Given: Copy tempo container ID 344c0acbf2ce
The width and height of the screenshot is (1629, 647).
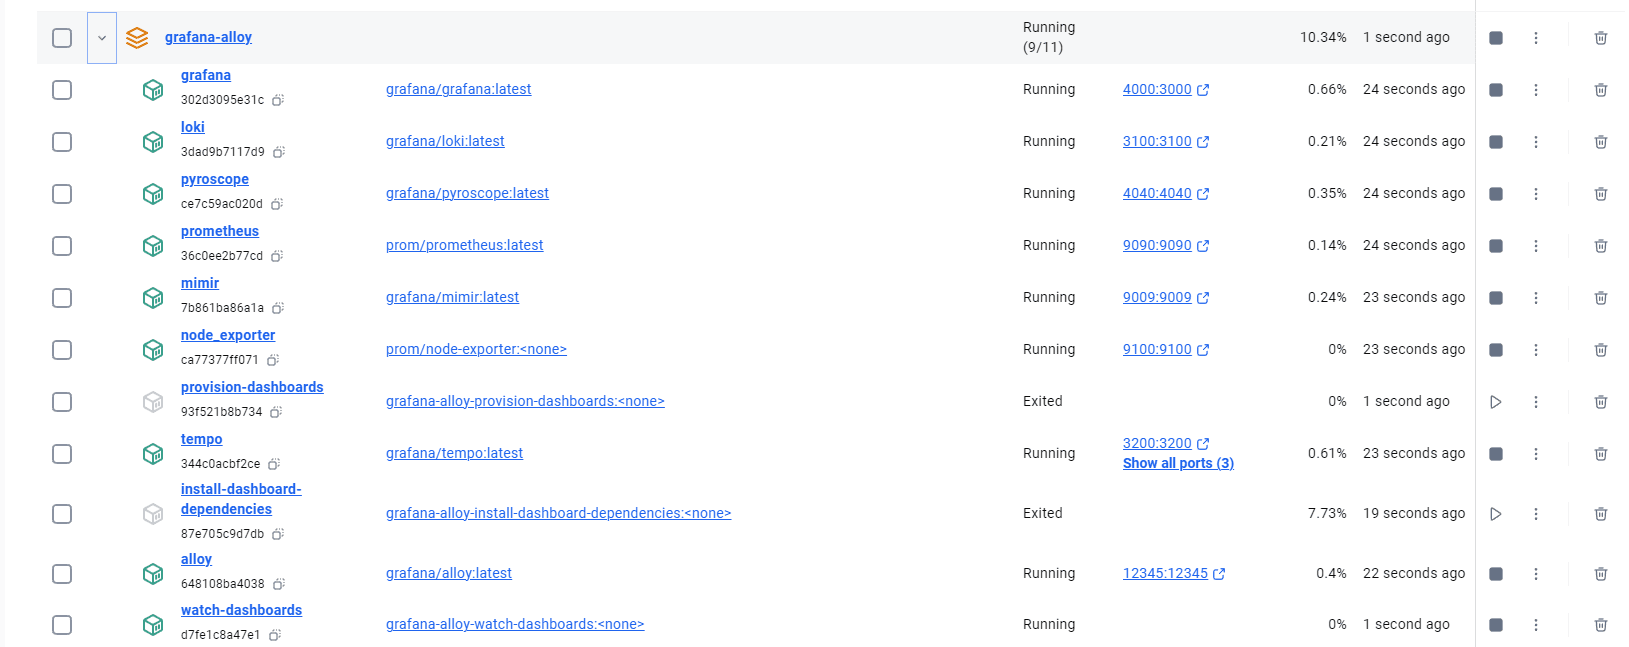Looking at the screenshot, I should pos(274,464).
